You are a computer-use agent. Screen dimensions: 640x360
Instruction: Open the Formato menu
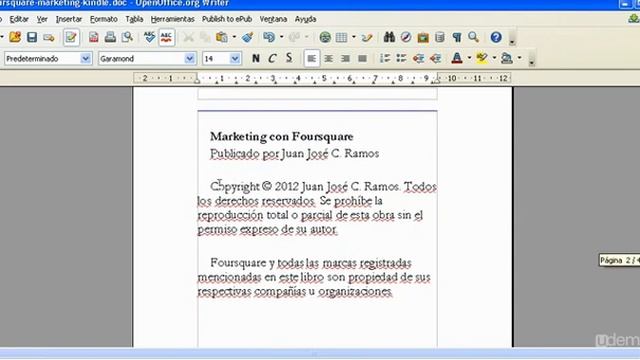pyautogui.click(x=104, y=19)
